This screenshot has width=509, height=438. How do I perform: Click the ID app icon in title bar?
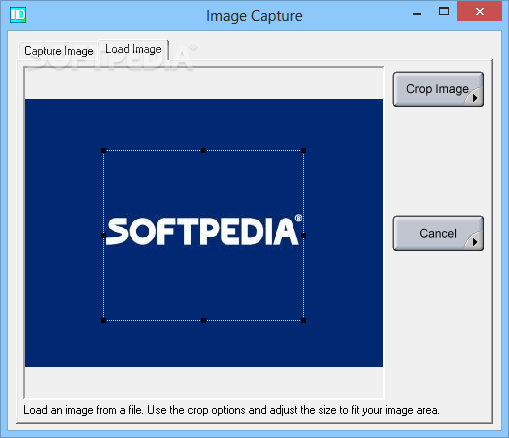18,15
